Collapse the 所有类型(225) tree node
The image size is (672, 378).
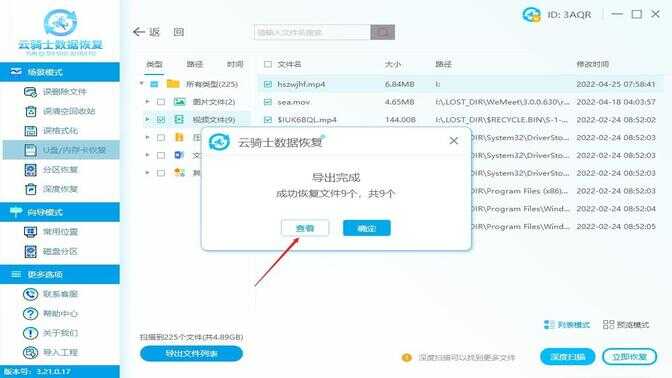point(141,84)
